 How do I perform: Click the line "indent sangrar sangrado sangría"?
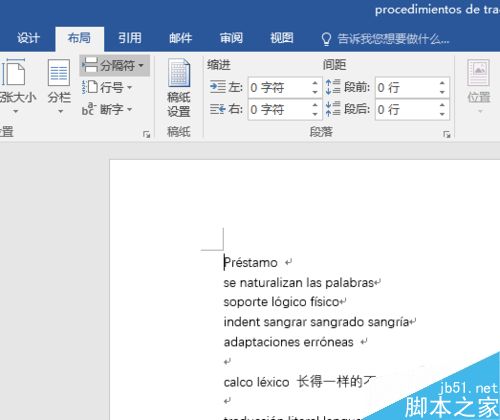[x=316, y=322]
